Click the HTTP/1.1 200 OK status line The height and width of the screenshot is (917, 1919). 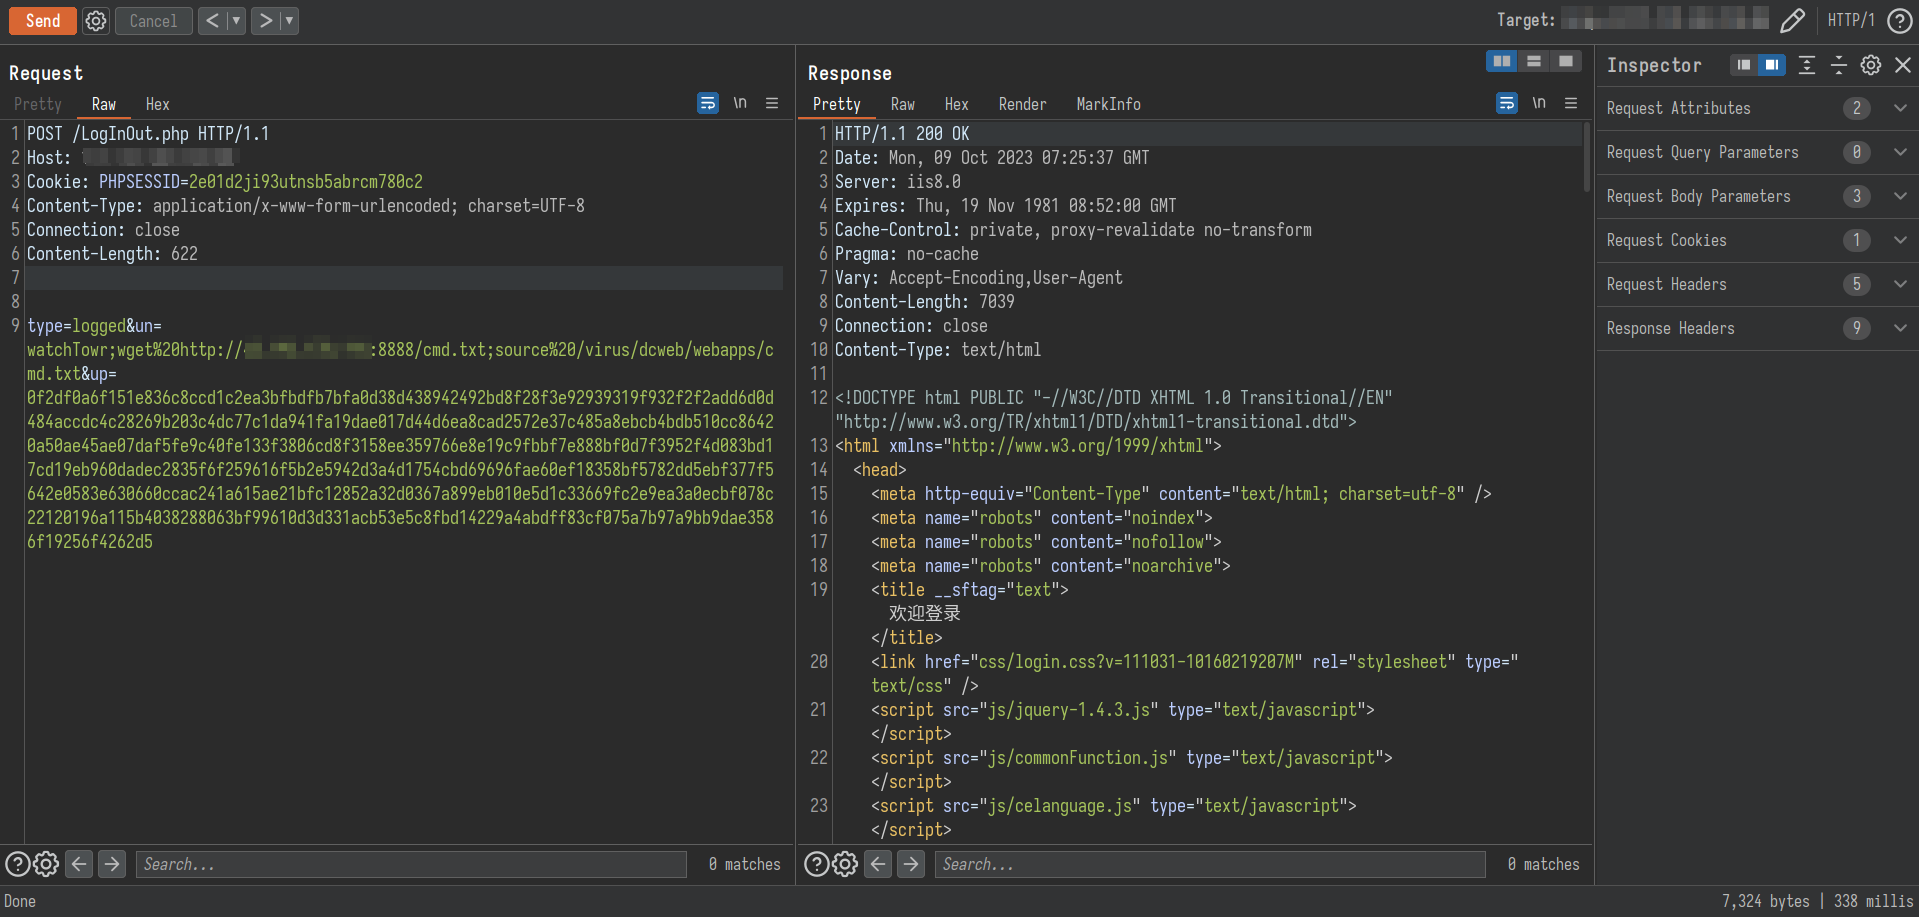tap(902, 134)
